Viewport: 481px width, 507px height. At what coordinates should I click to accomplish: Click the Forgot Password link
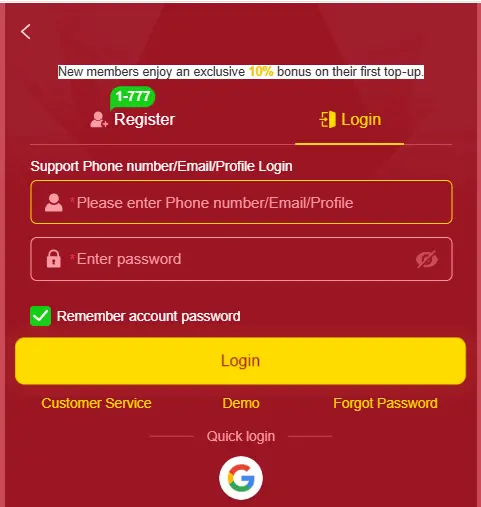[385, 403]
